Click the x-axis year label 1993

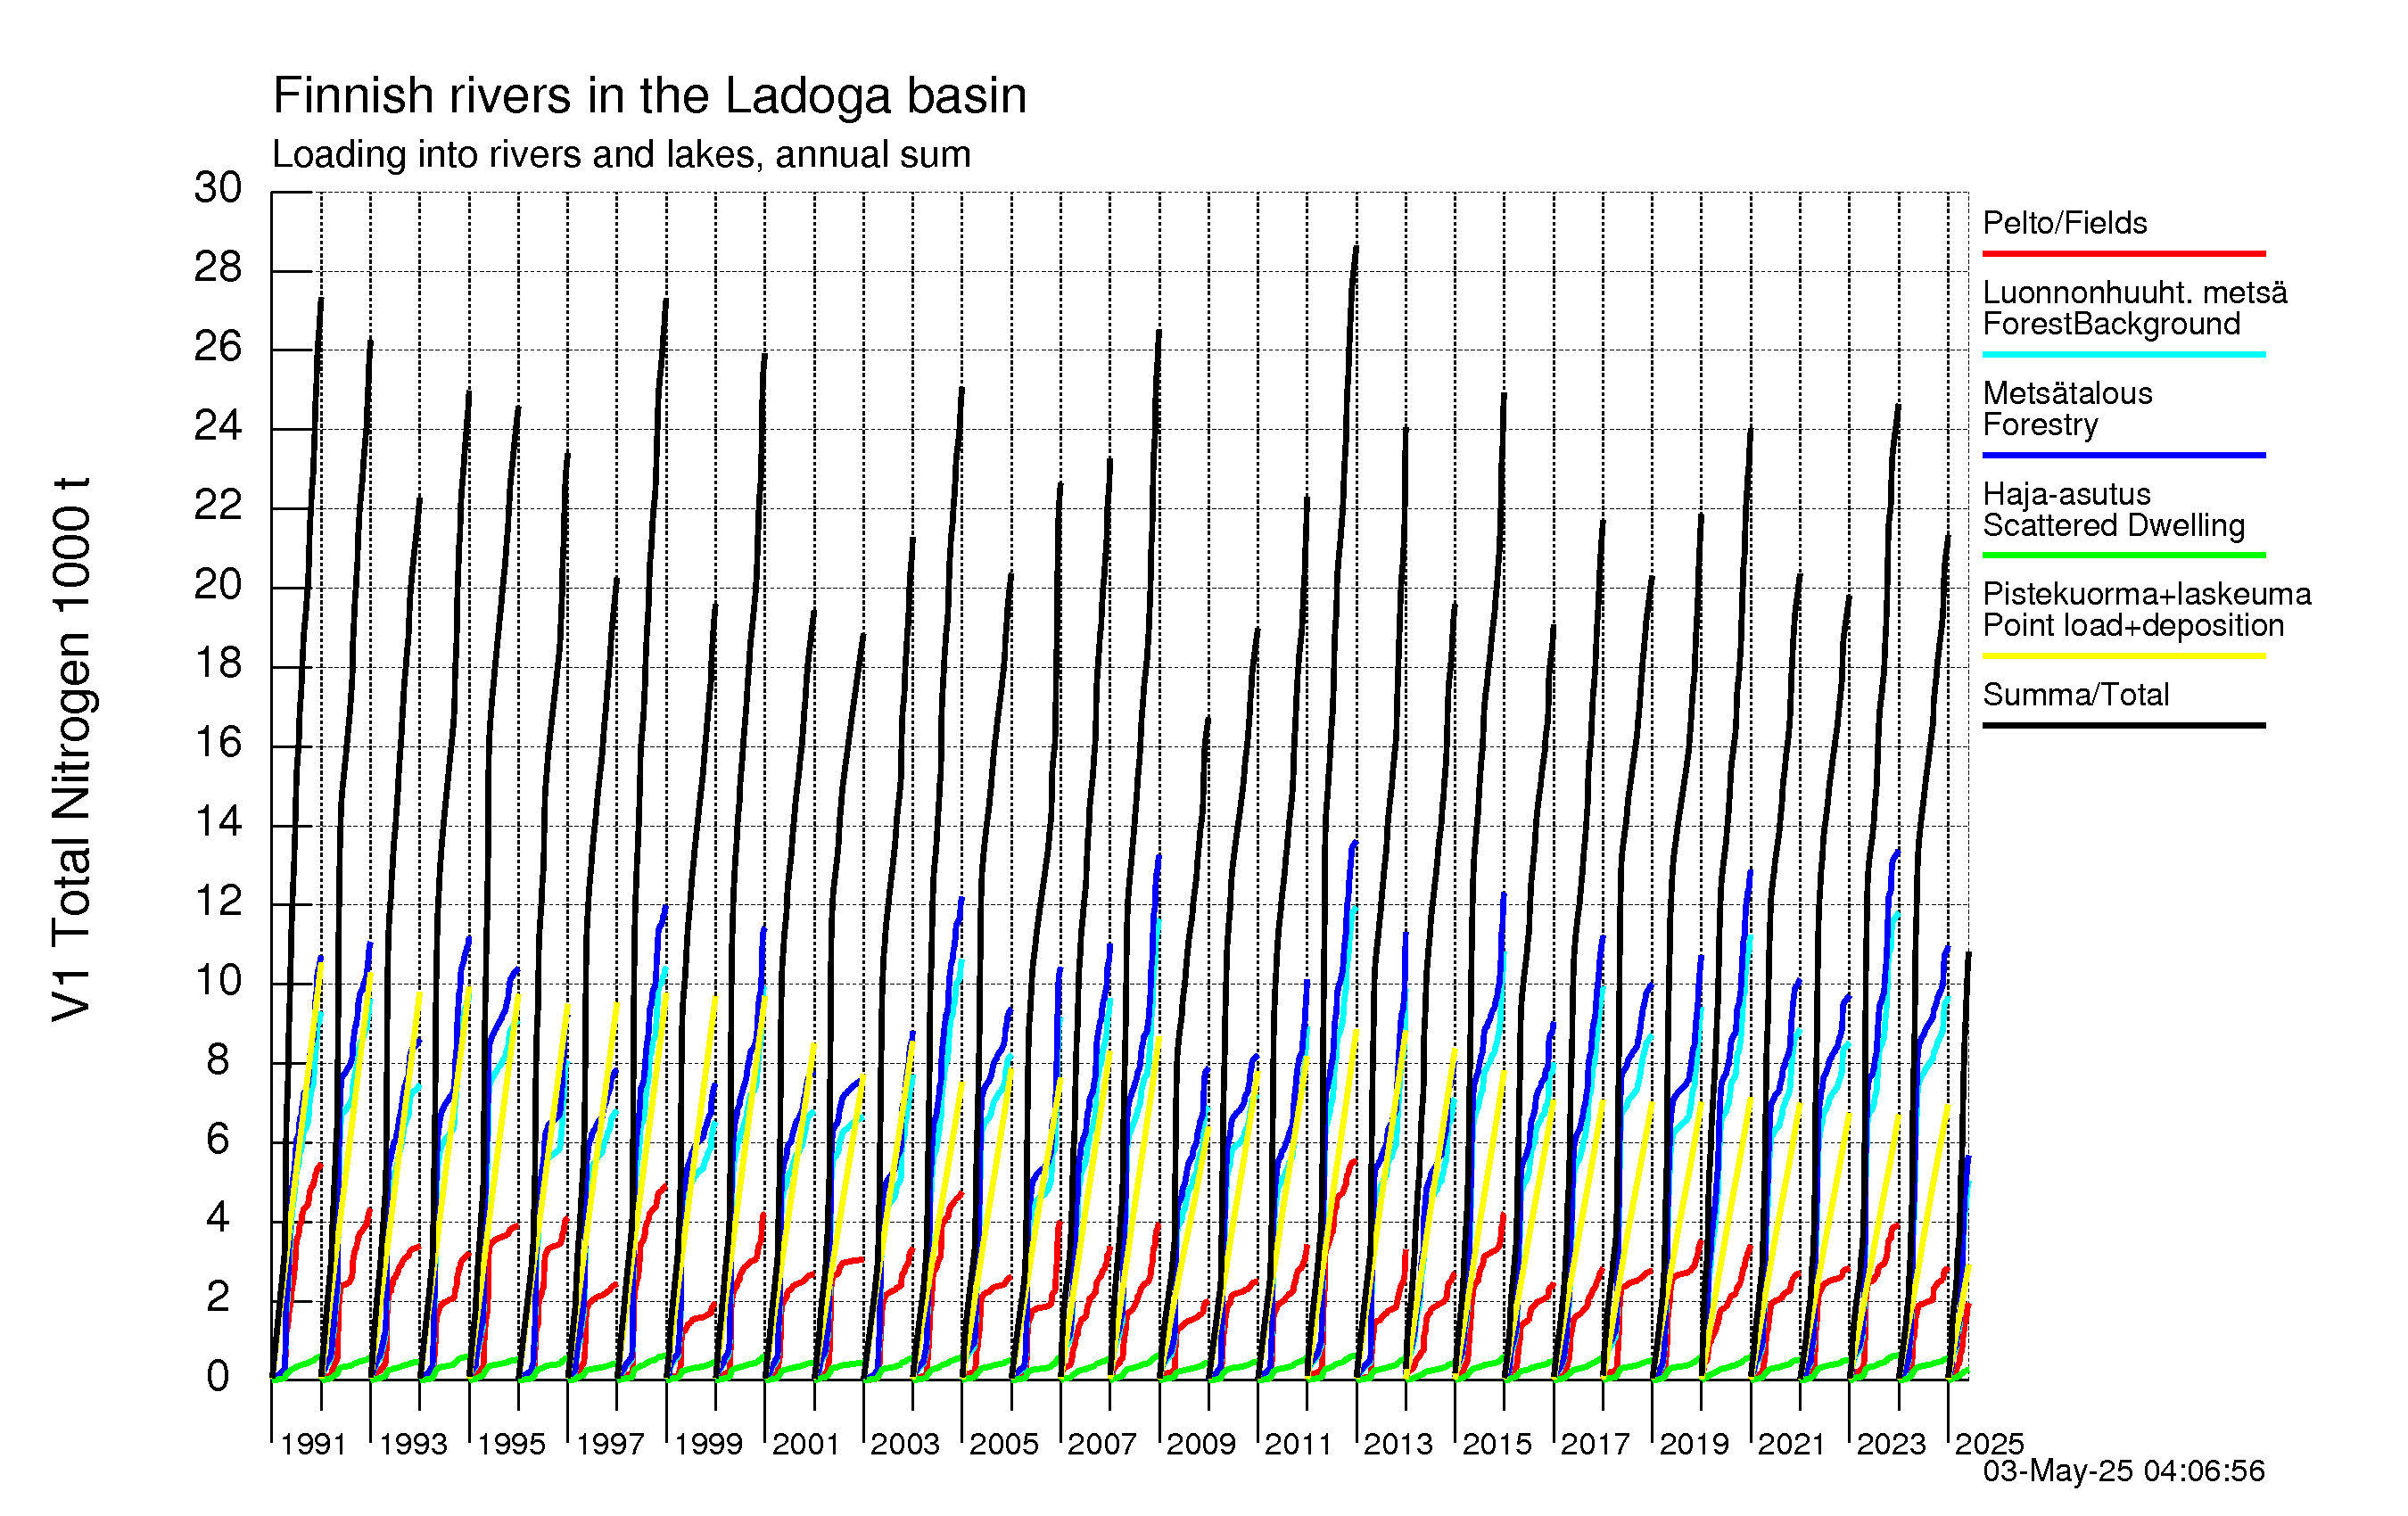tap(413, 1444)
